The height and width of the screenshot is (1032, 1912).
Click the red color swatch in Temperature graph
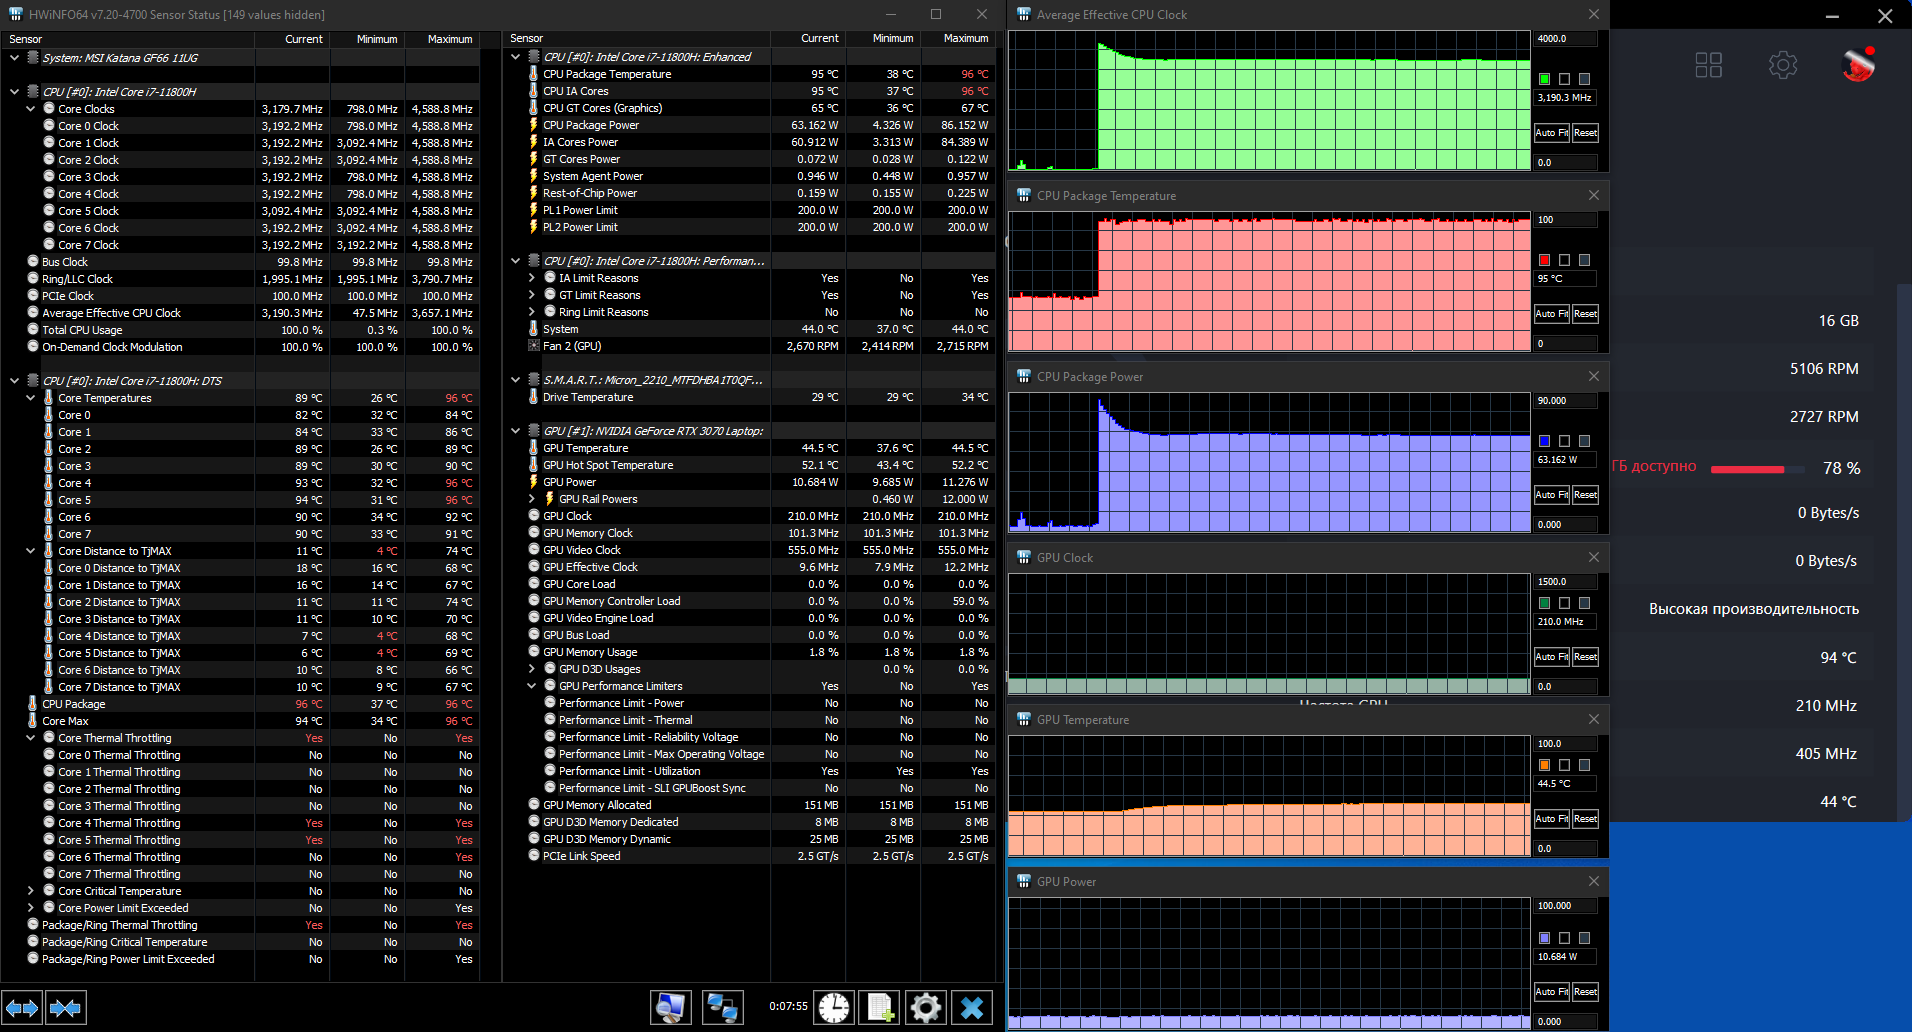click(x=1544, y=260)
